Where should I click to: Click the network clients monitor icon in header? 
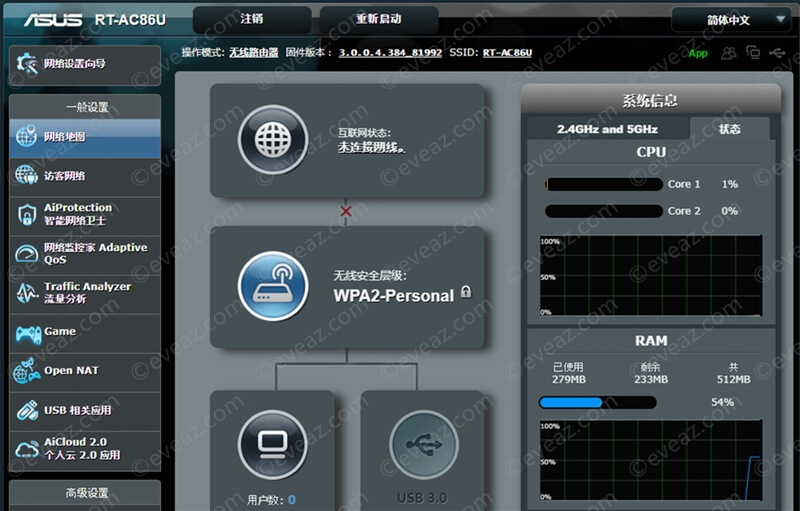tap(753, 53)
